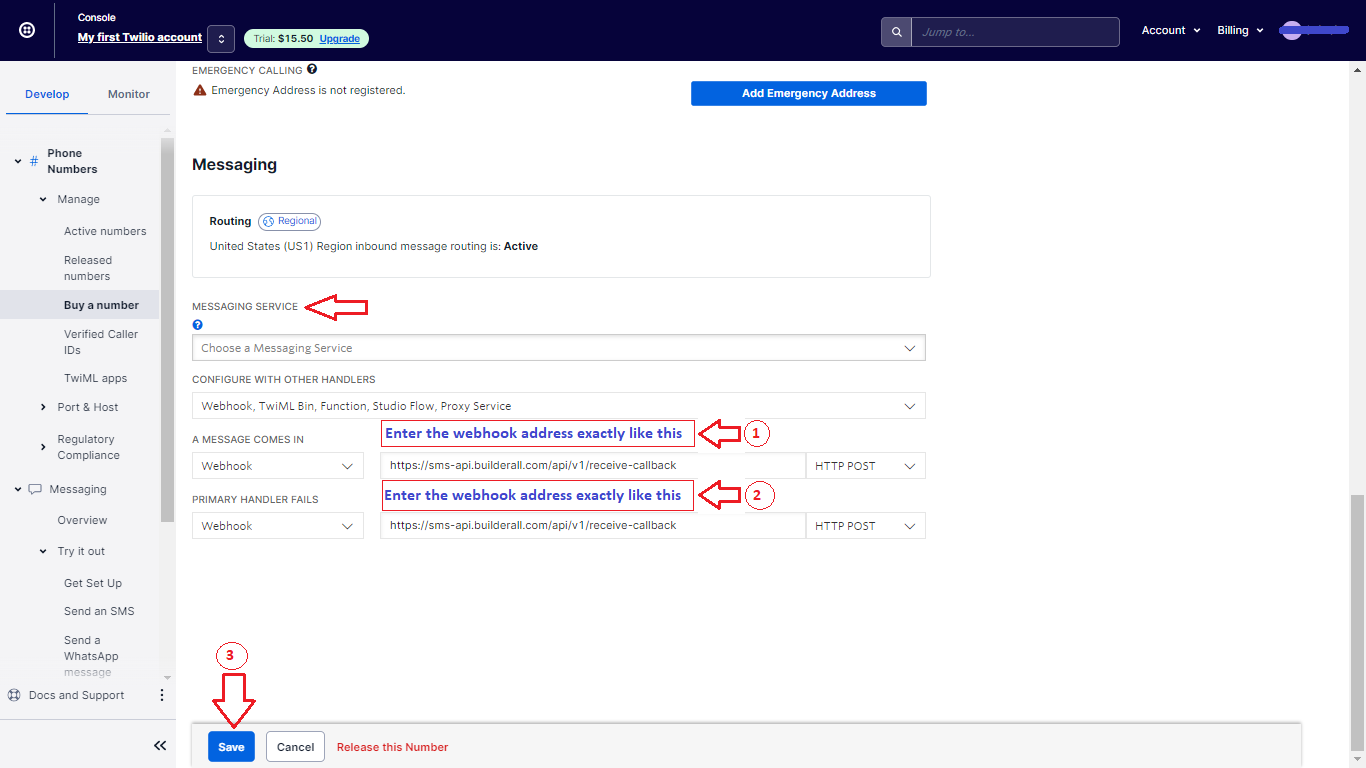Open Send an SMS page
1366x768 pixels.
tap(99, 611)
